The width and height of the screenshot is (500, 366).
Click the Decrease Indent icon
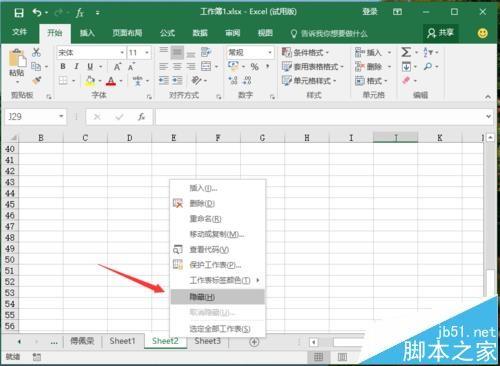pyautogui.click(x=163, y=80)
